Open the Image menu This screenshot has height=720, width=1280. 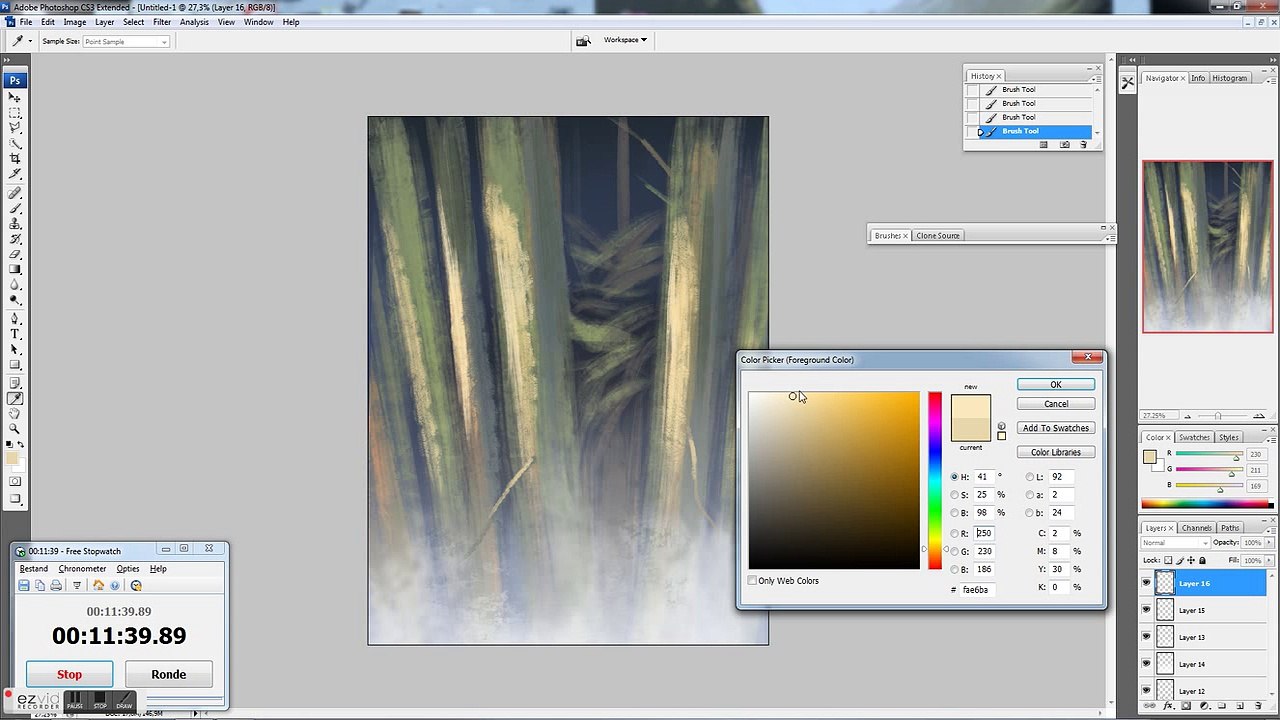tap(75, 22)
